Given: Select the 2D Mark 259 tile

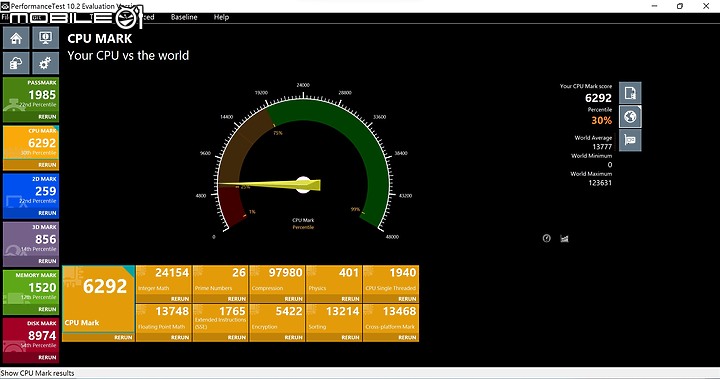Looking at the screenshot, I should [x=31, y=191].
